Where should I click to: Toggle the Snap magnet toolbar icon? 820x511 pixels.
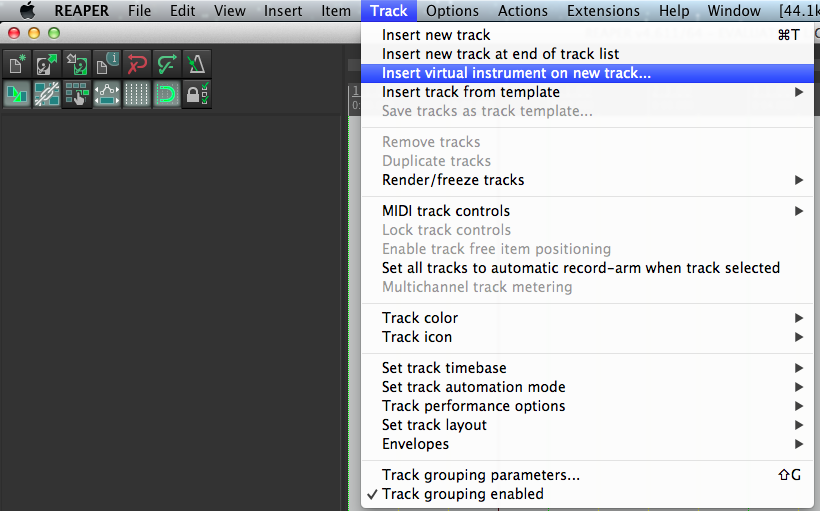167,94
